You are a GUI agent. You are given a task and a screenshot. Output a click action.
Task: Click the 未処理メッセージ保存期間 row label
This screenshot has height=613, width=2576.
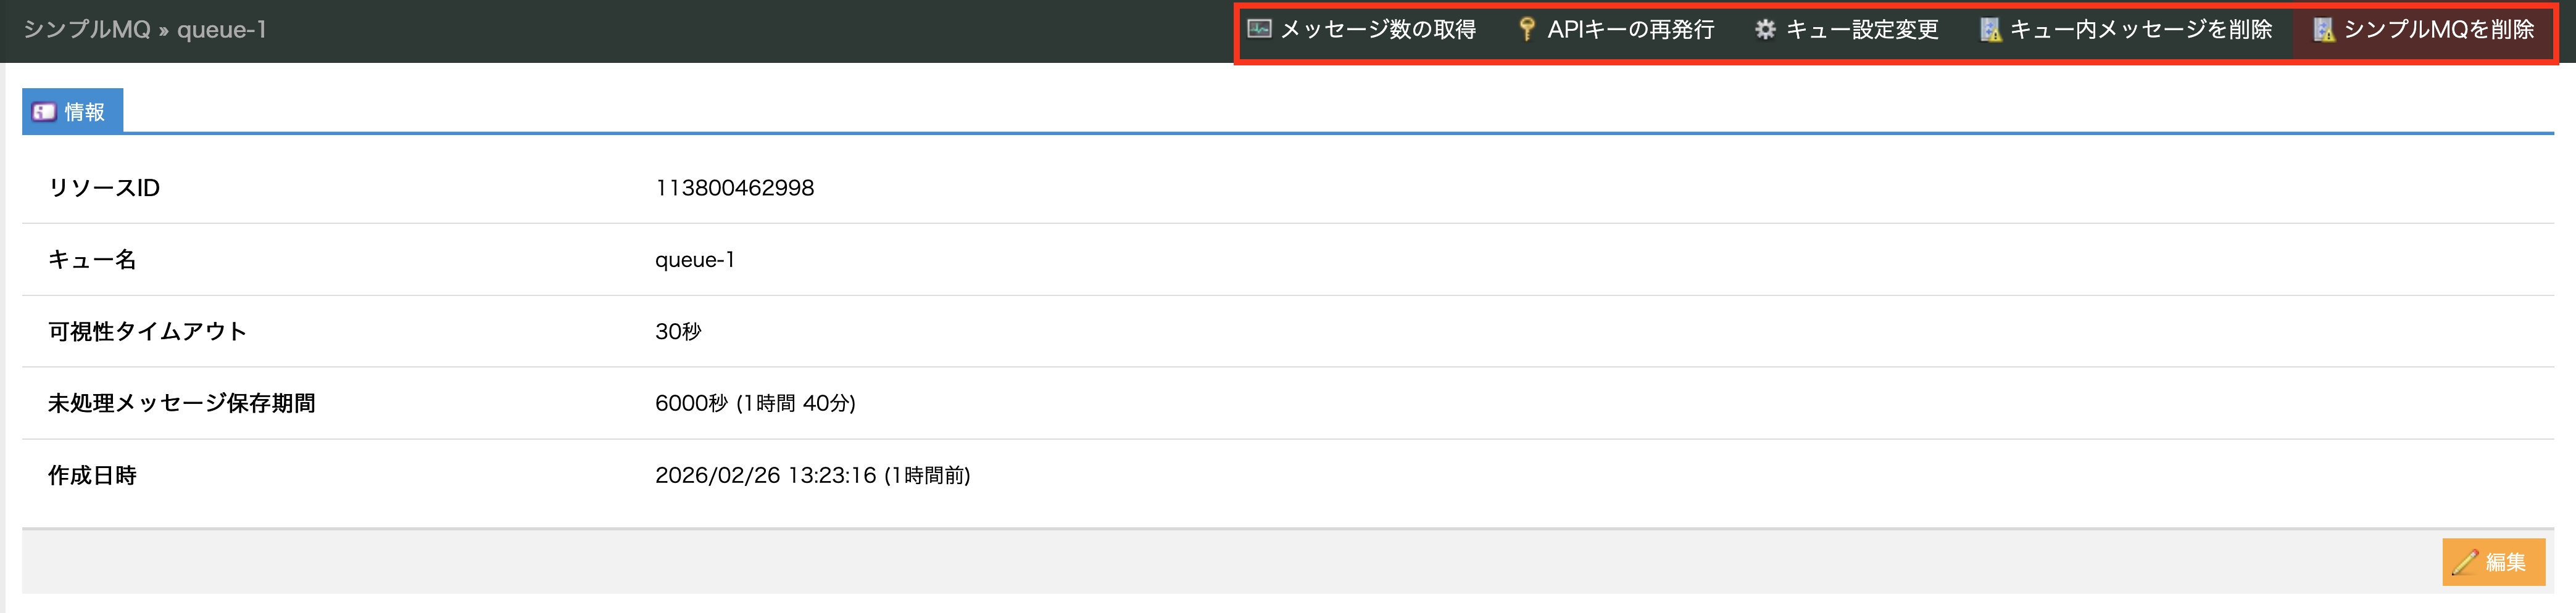click(x=182, y=403)
